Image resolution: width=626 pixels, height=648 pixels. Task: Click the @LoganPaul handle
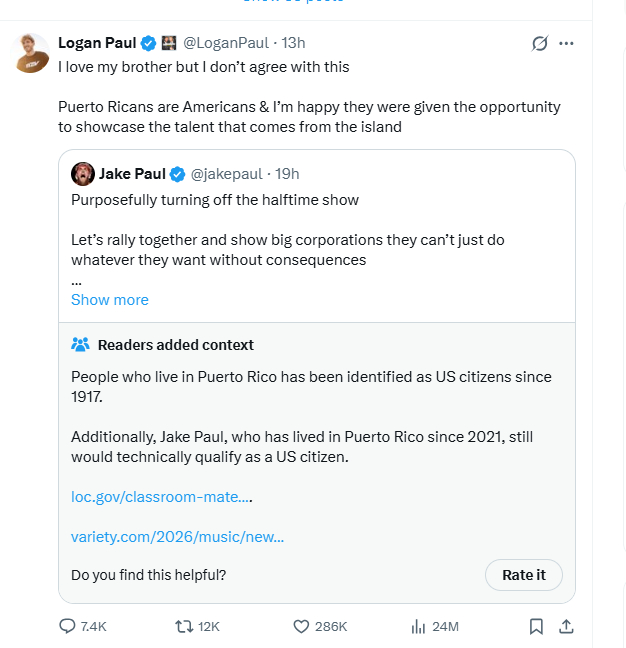click(225, 43)
